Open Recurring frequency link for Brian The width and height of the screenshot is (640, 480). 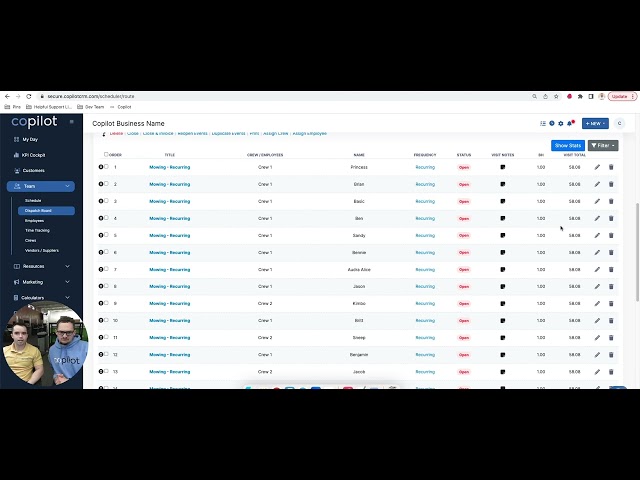425,184
